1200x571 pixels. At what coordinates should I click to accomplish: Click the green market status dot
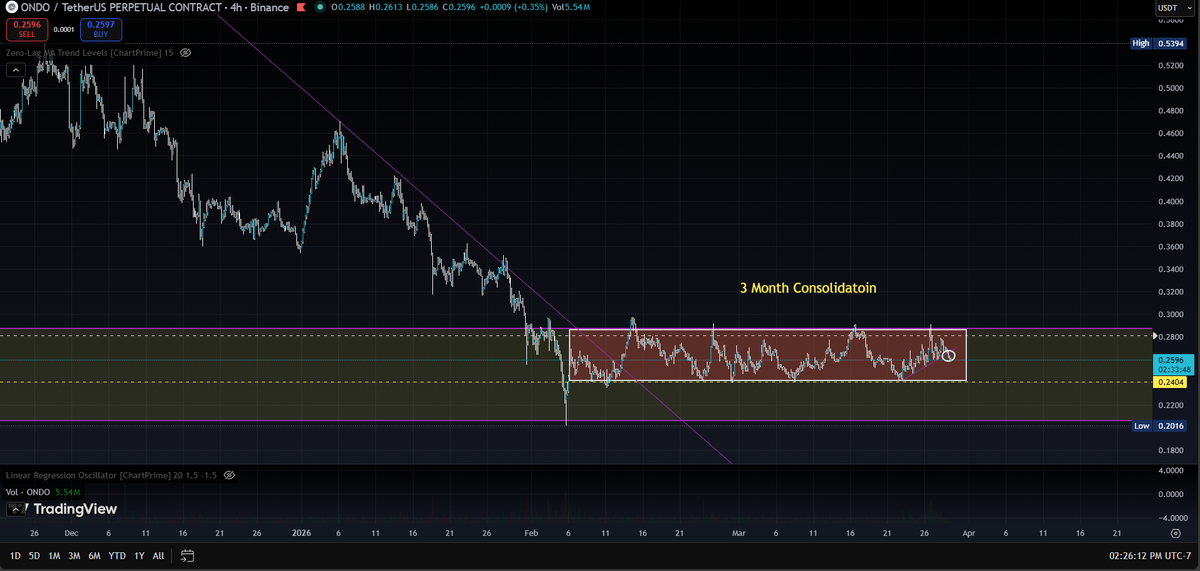(x=319, y=8)
